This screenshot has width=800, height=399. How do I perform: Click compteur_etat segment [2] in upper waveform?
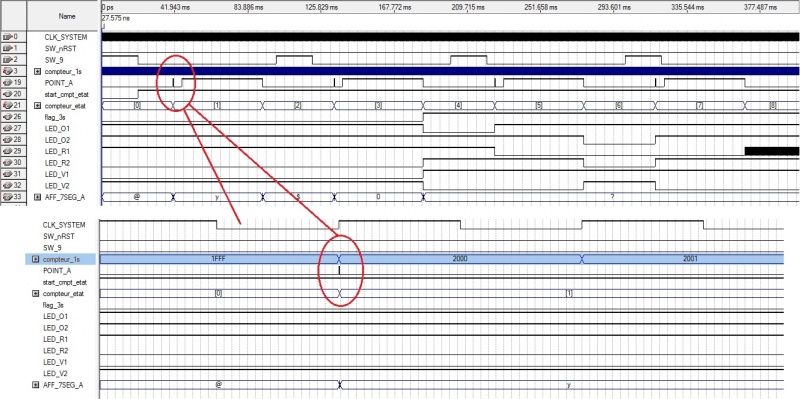tap(297, 106)
